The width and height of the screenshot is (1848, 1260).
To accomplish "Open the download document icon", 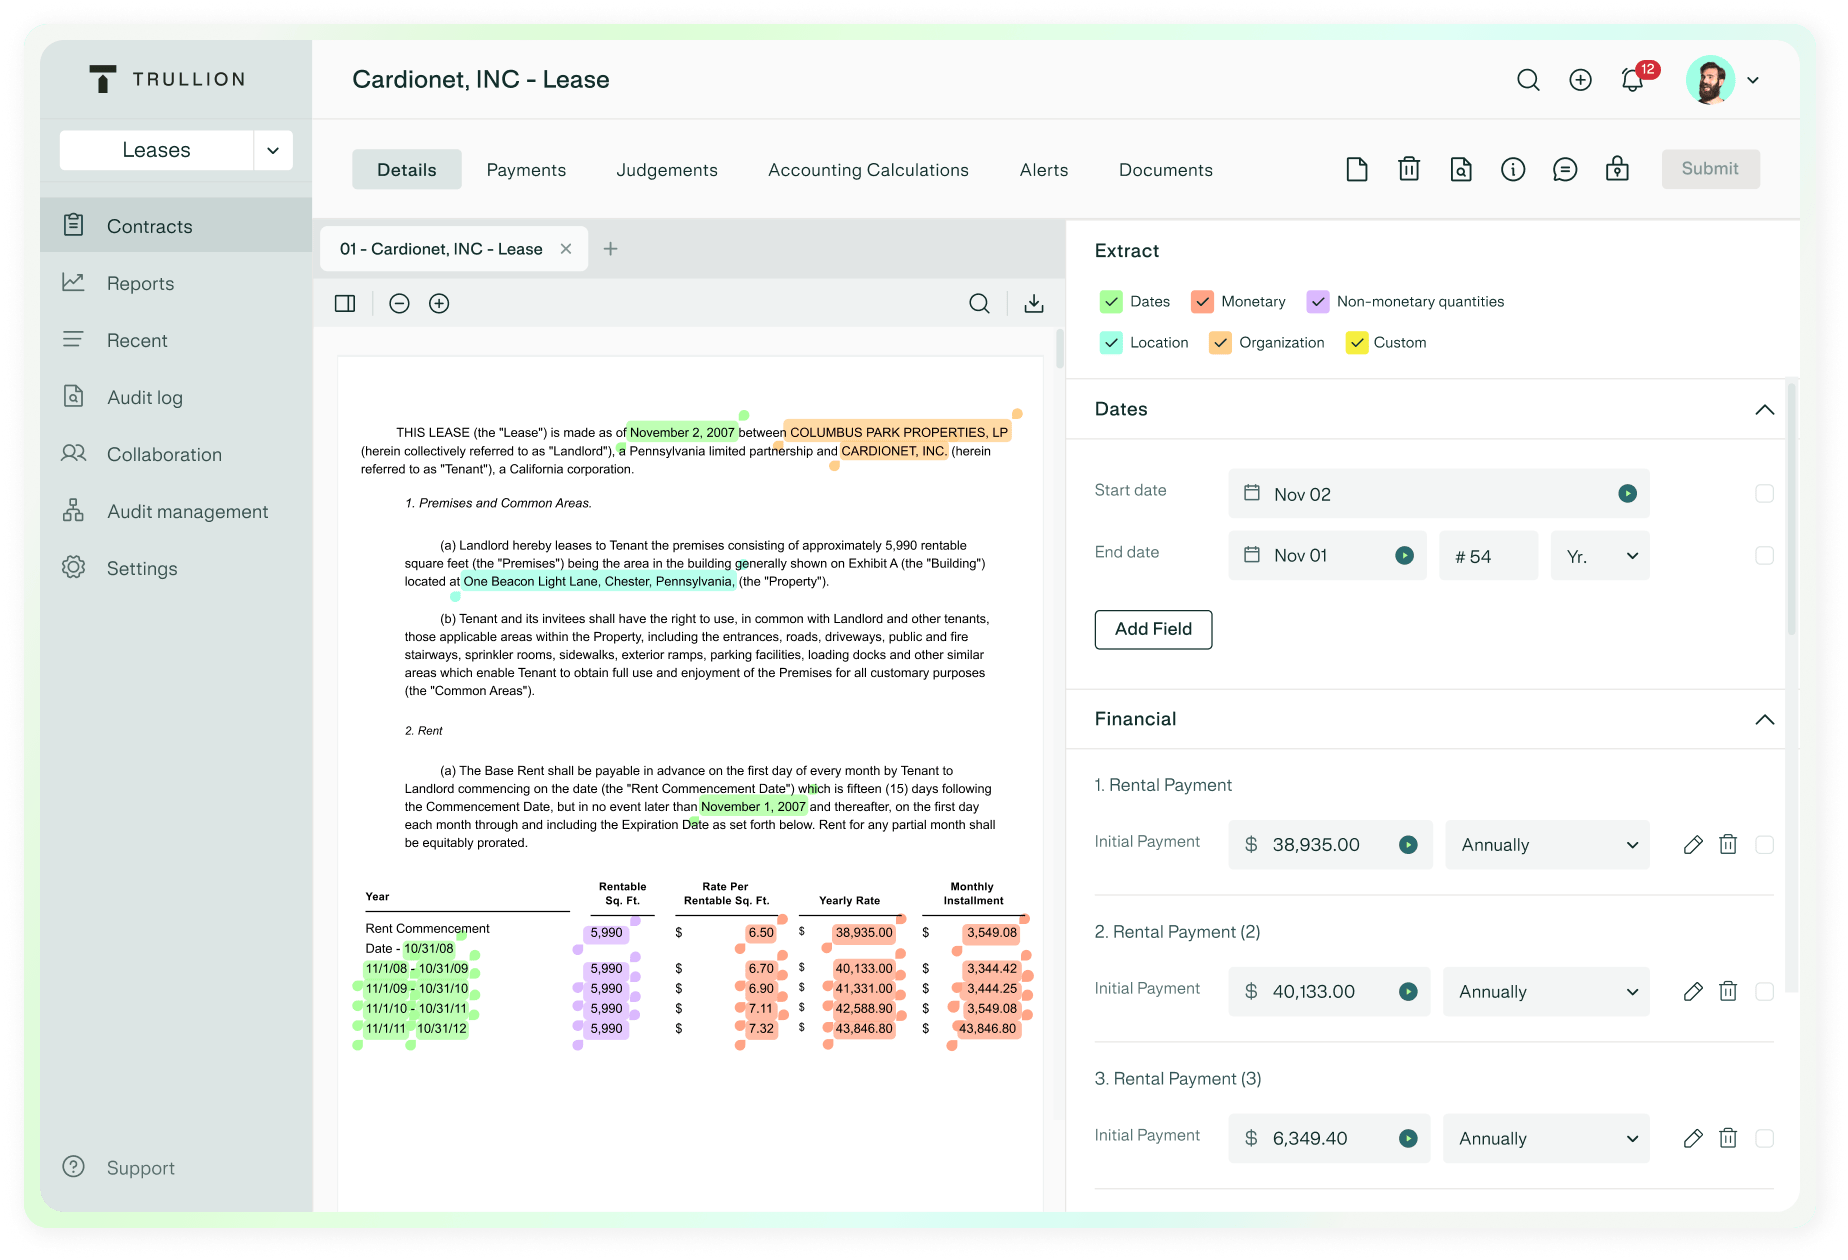I will click(1034, 304).
